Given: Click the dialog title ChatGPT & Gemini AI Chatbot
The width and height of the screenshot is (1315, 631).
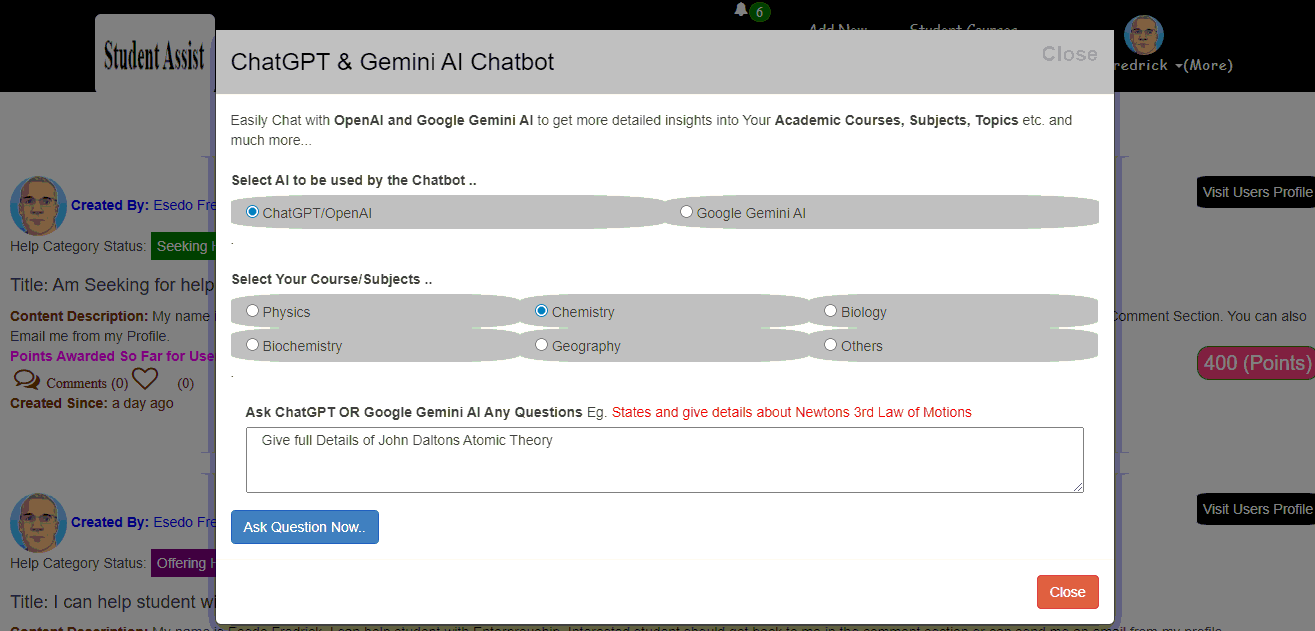Looking at the screenshot, I should pyautogui.click(x=393, y=62).
